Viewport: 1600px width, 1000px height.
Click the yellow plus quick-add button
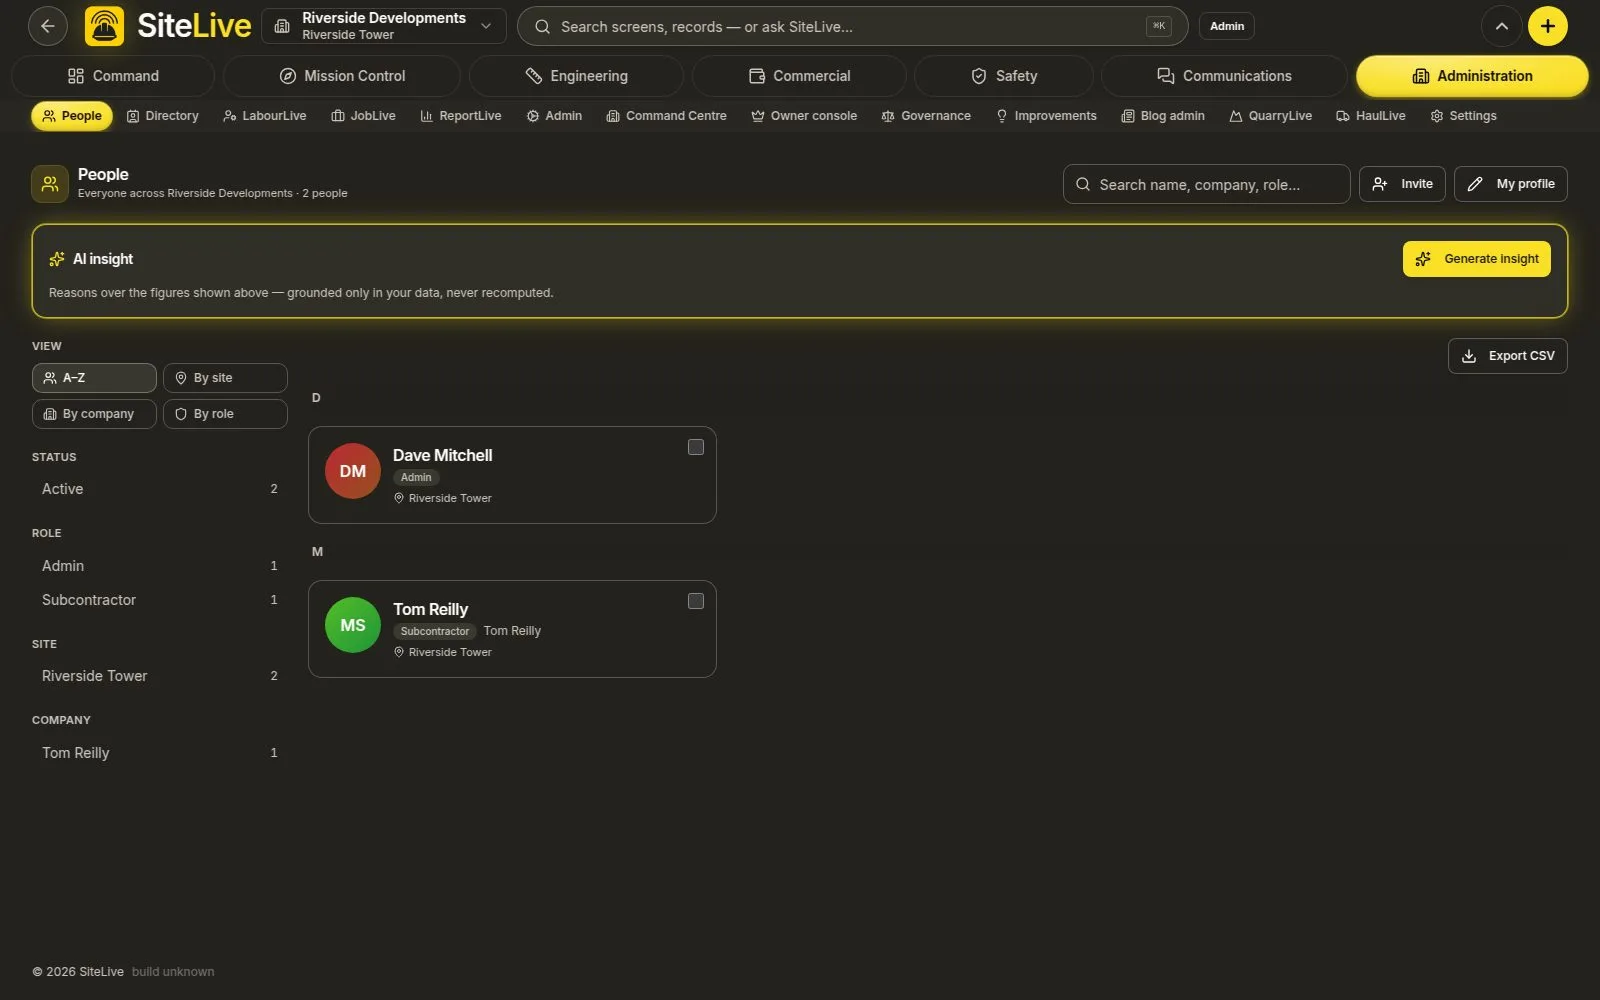(x=1547, y=26)
